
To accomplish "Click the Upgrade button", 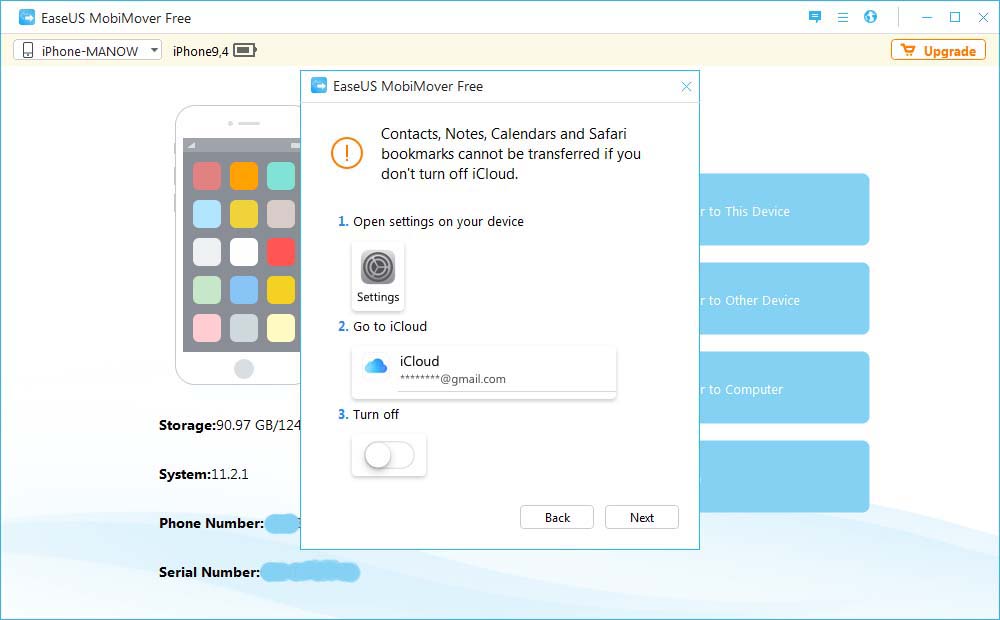I will click(x=938, y=50).
